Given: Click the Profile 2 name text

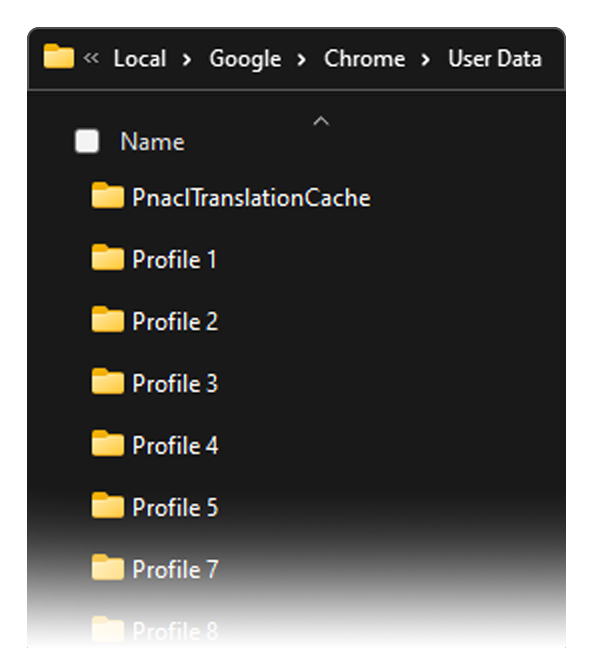Looking at the screenshot, I should (x=175, y=322).
